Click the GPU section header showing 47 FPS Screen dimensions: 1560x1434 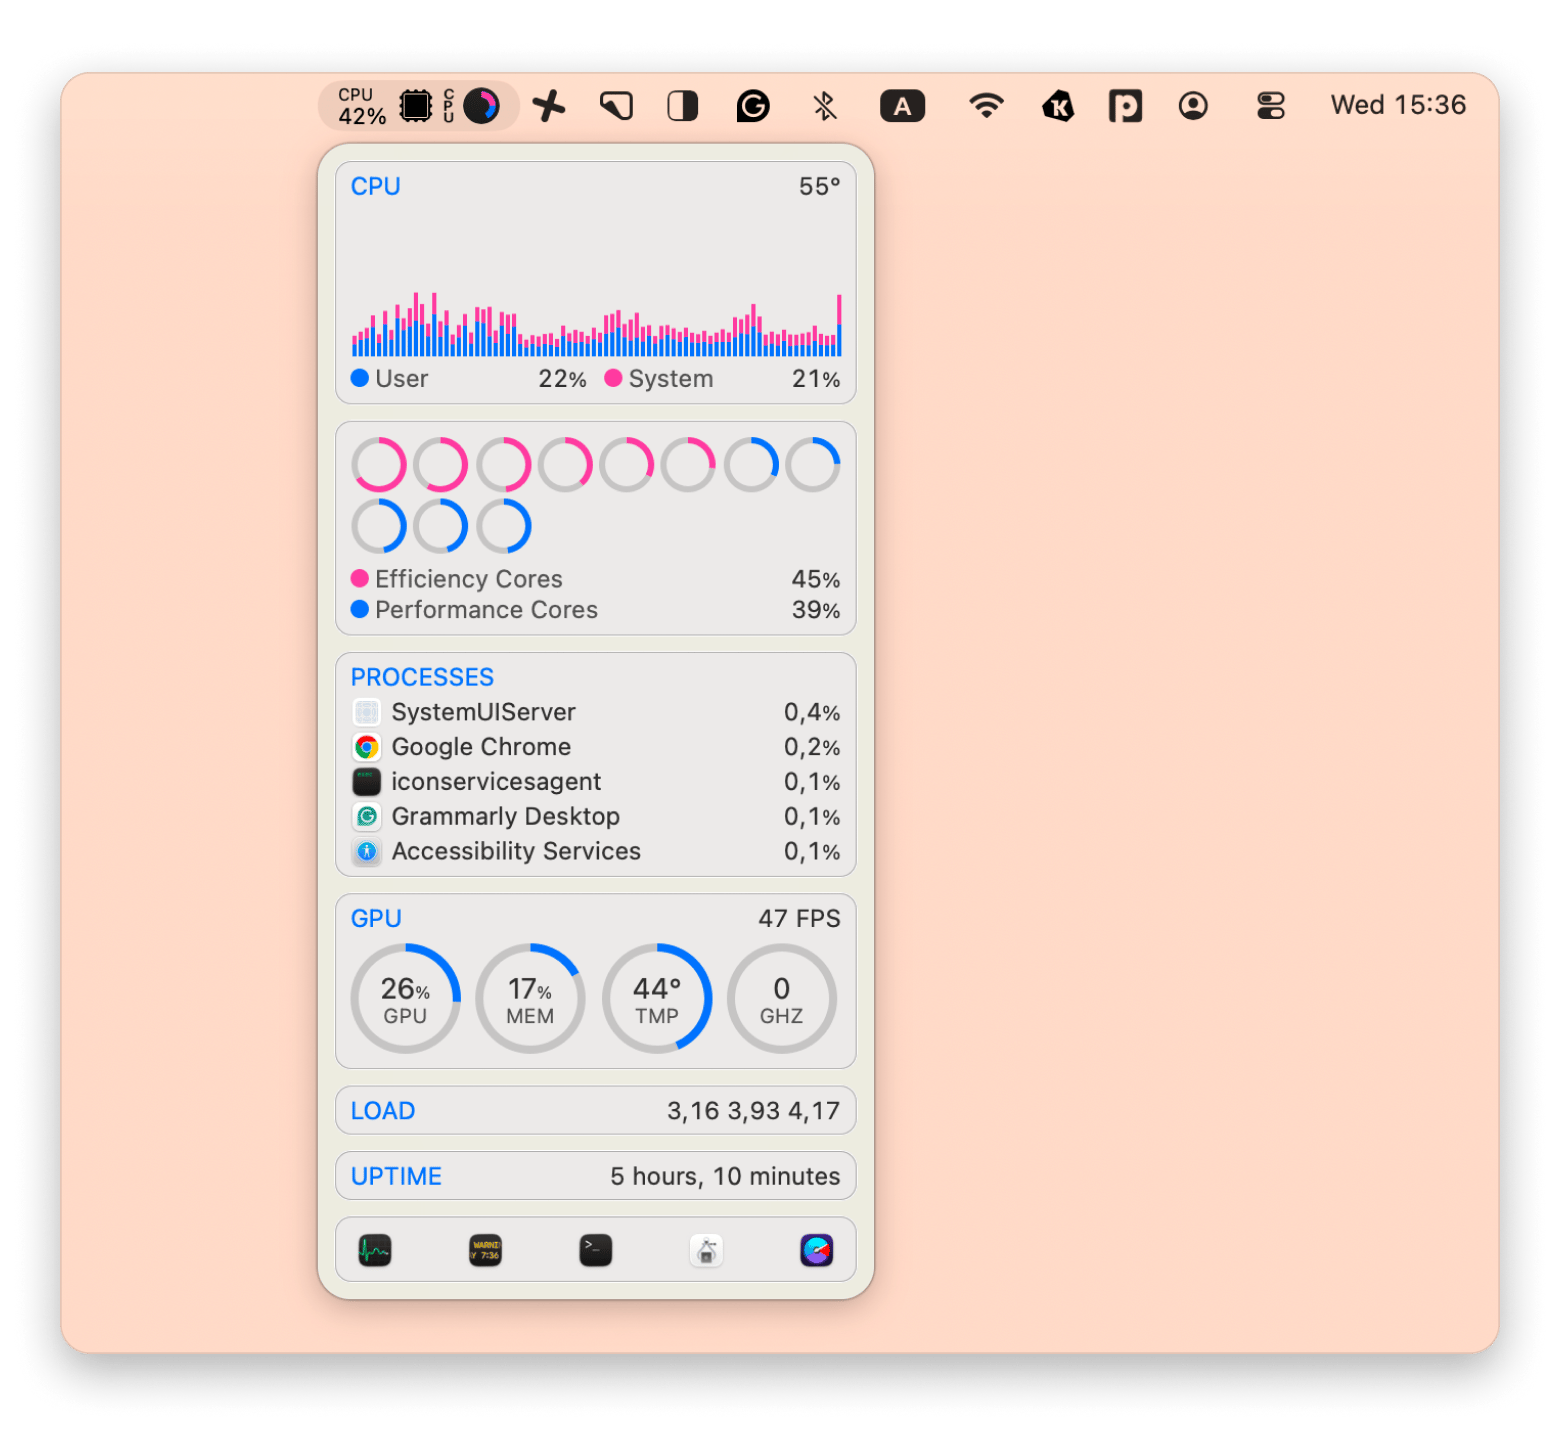click(596, 917)
